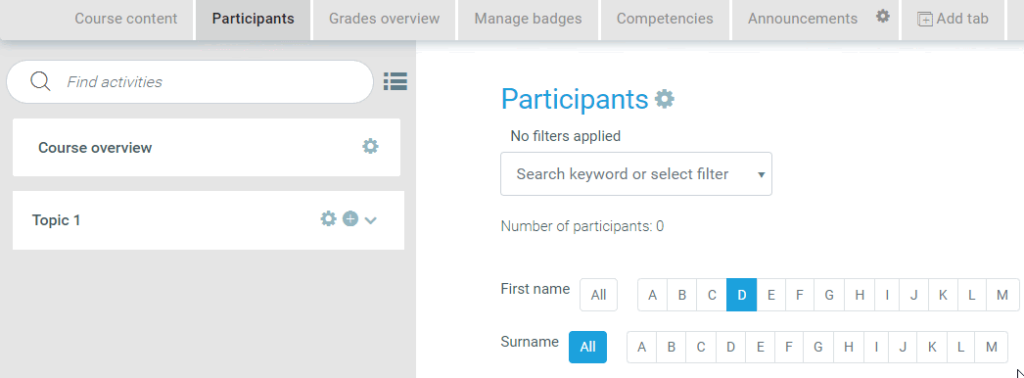Select First name All filter
Image resolution: width=1024 pixels, height=378 pixels.
(x=599, y=294)
